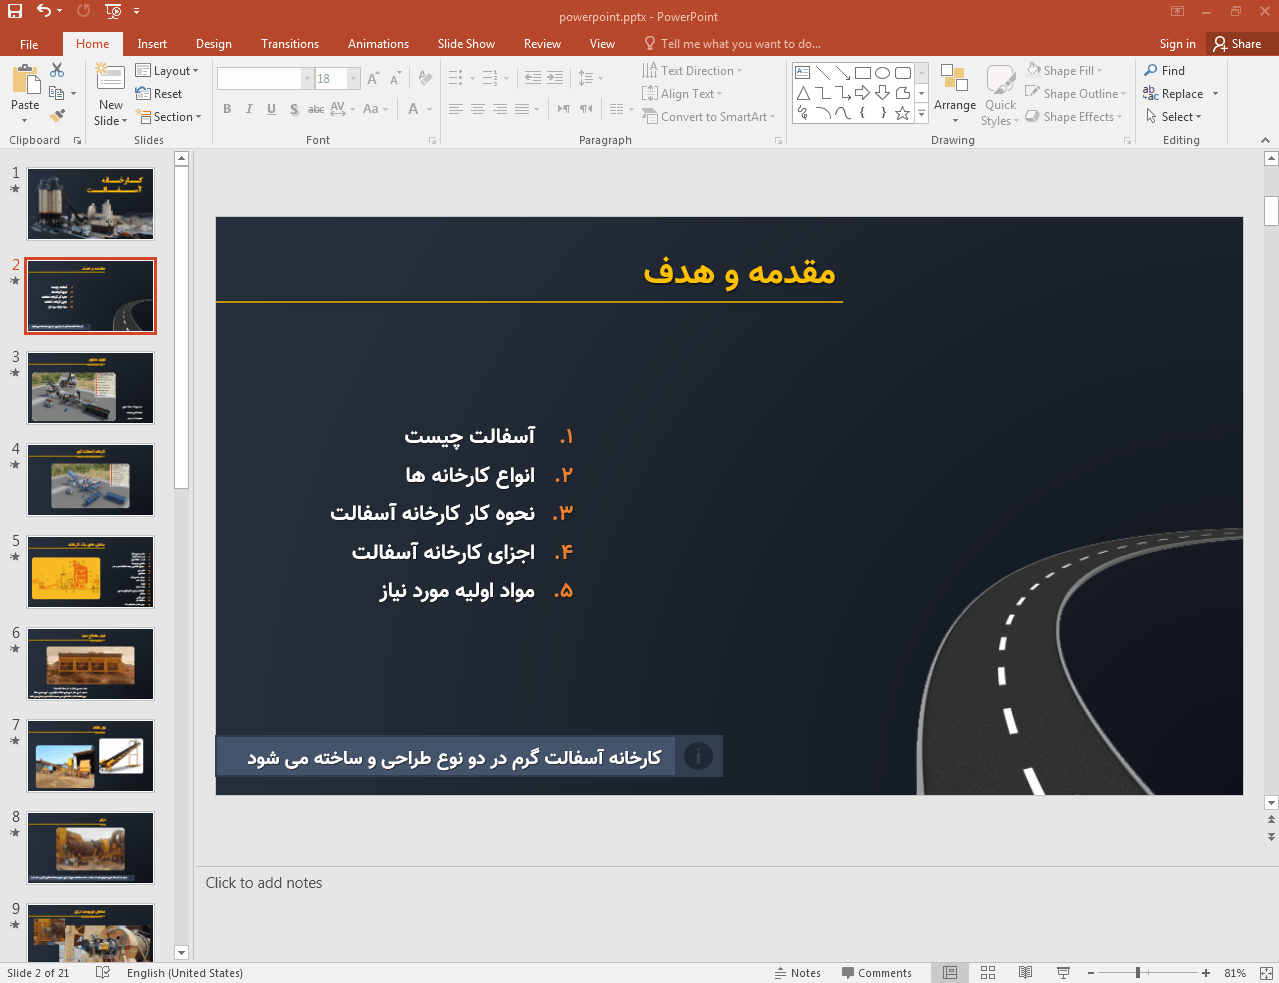This screenshot has height=983, width=1279.
Task: Open the Transitions ribbon tab
Action: pos(289,44)
